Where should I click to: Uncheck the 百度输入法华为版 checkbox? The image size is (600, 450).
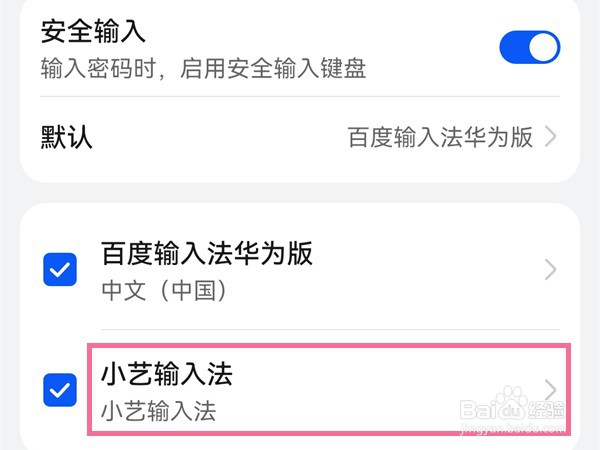tap(61, 270)
